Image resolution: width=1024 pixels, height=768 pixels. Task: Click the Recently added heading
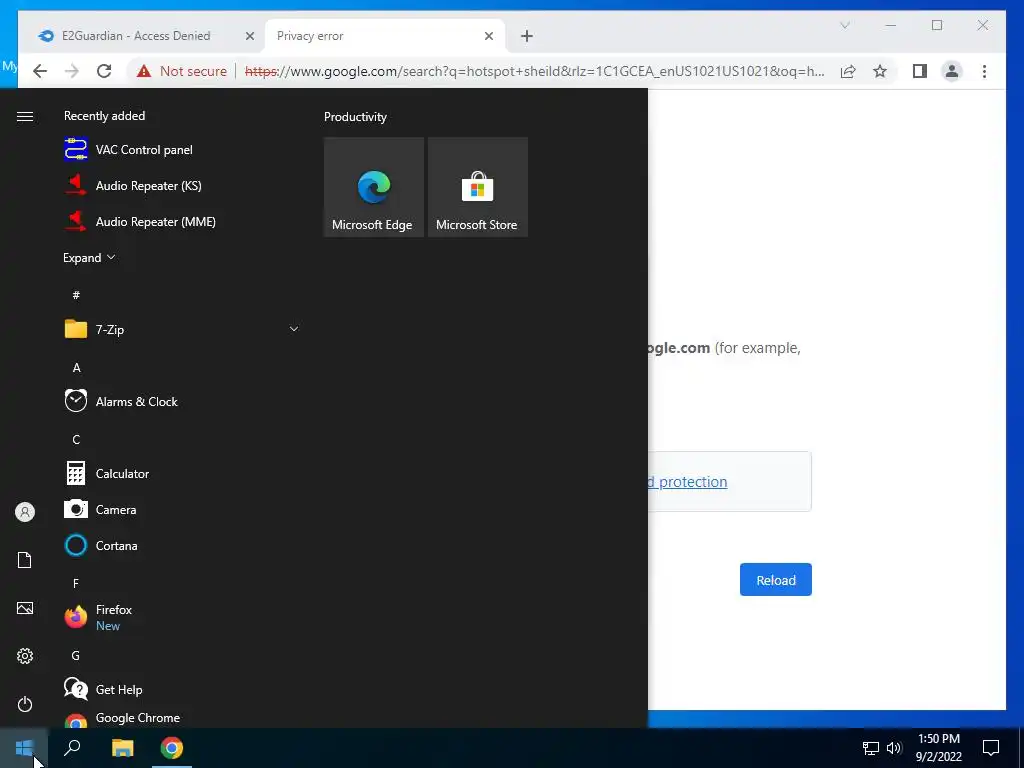[104, 116]
